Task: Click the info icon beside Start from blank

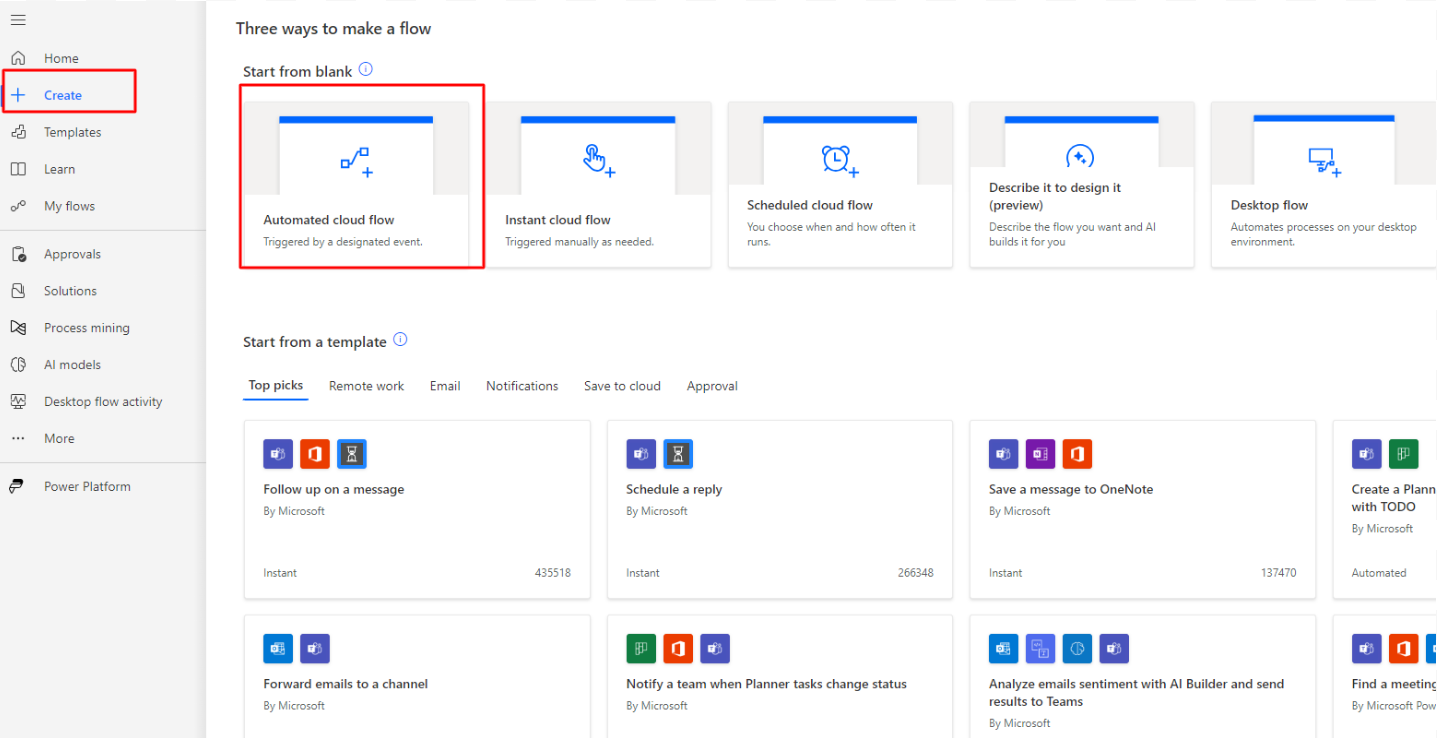Action: pos(365,69)
